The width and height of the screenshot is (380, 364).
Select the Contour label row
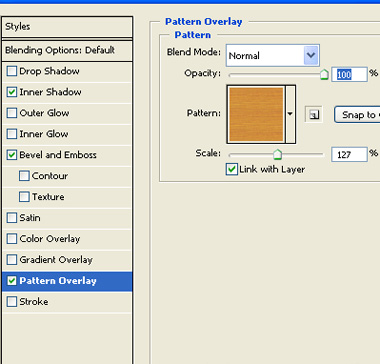click(x=50, y=176)
